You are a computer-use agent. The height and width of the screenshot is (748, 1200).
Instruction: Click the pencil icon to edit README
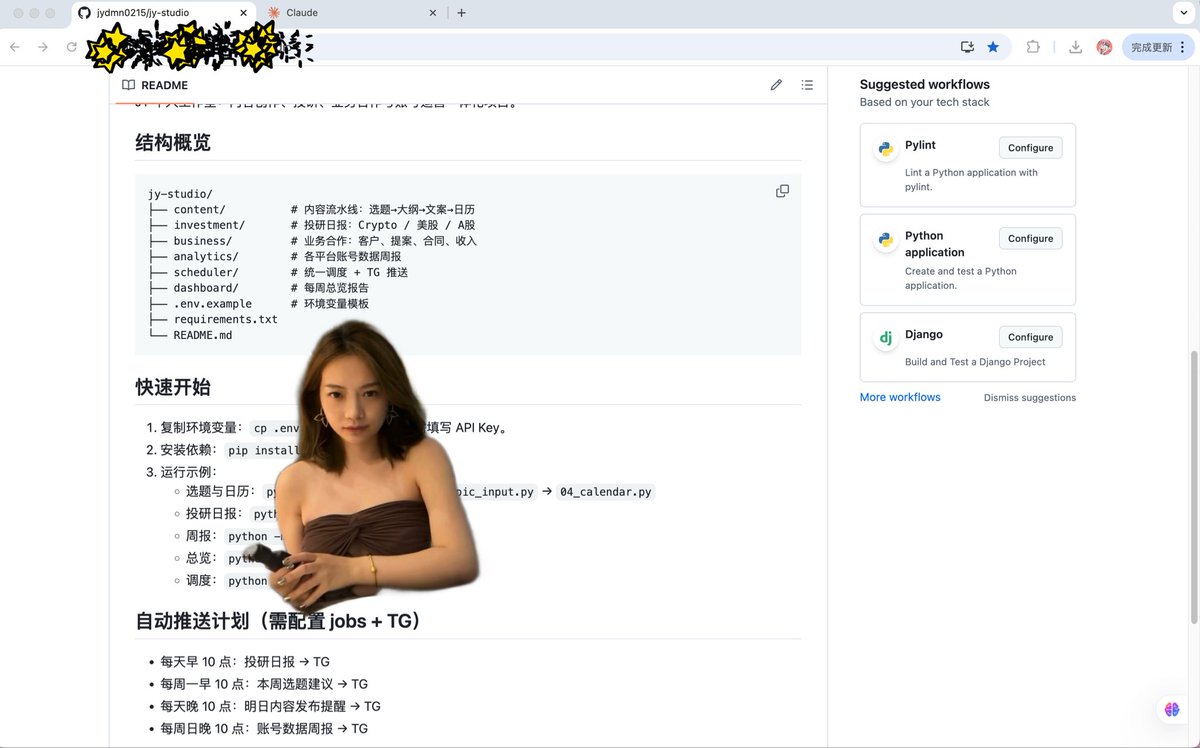776,85
